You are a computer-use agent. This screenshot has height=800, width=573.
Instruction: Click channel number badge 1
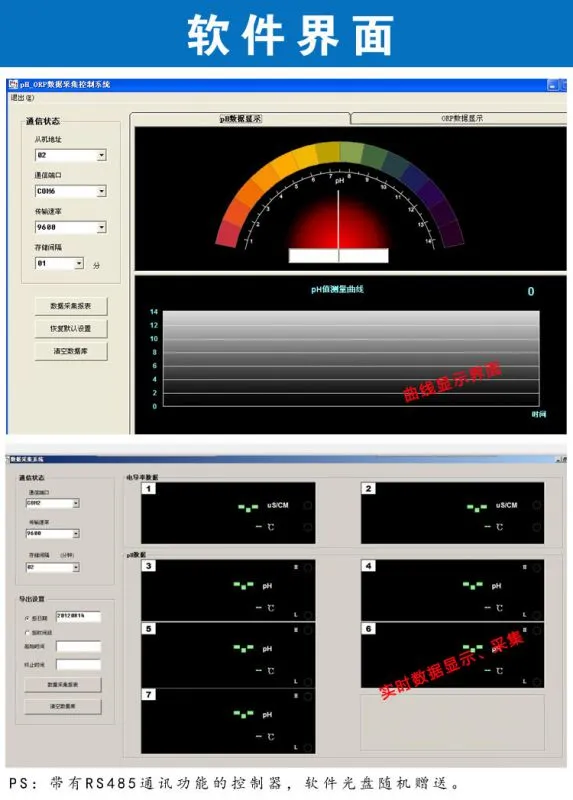pyautogui.click(x=148, y=489)
